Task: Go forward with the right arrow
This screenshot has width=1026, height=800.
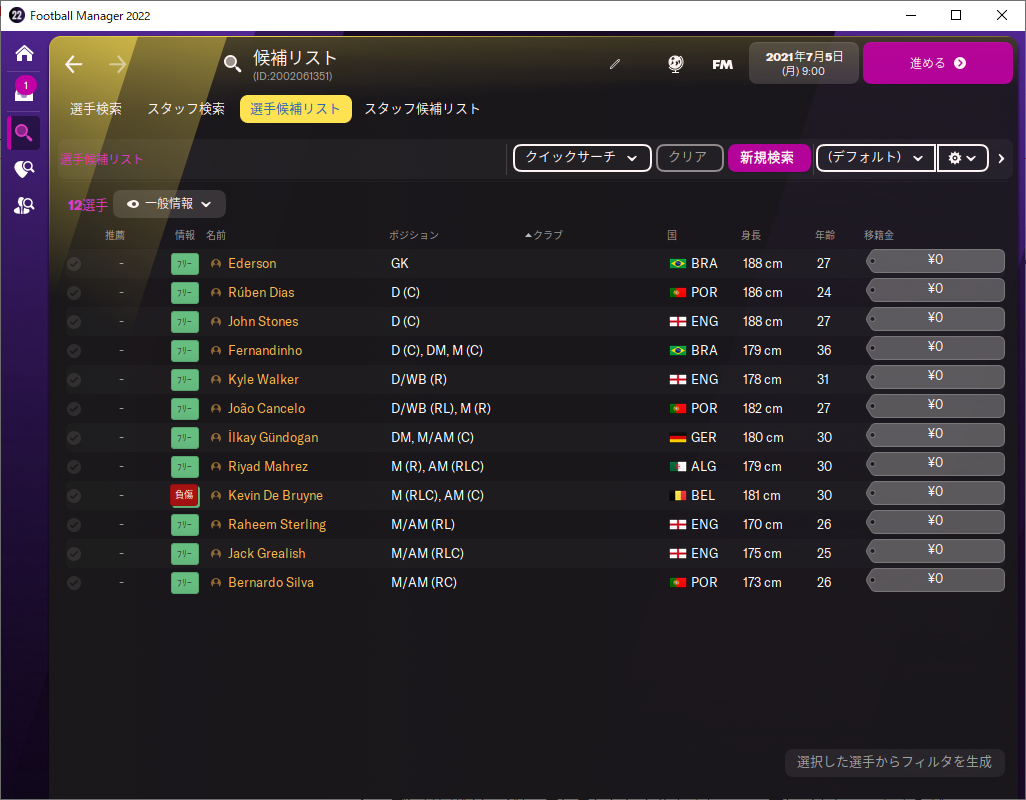Action: click(118, 64)
